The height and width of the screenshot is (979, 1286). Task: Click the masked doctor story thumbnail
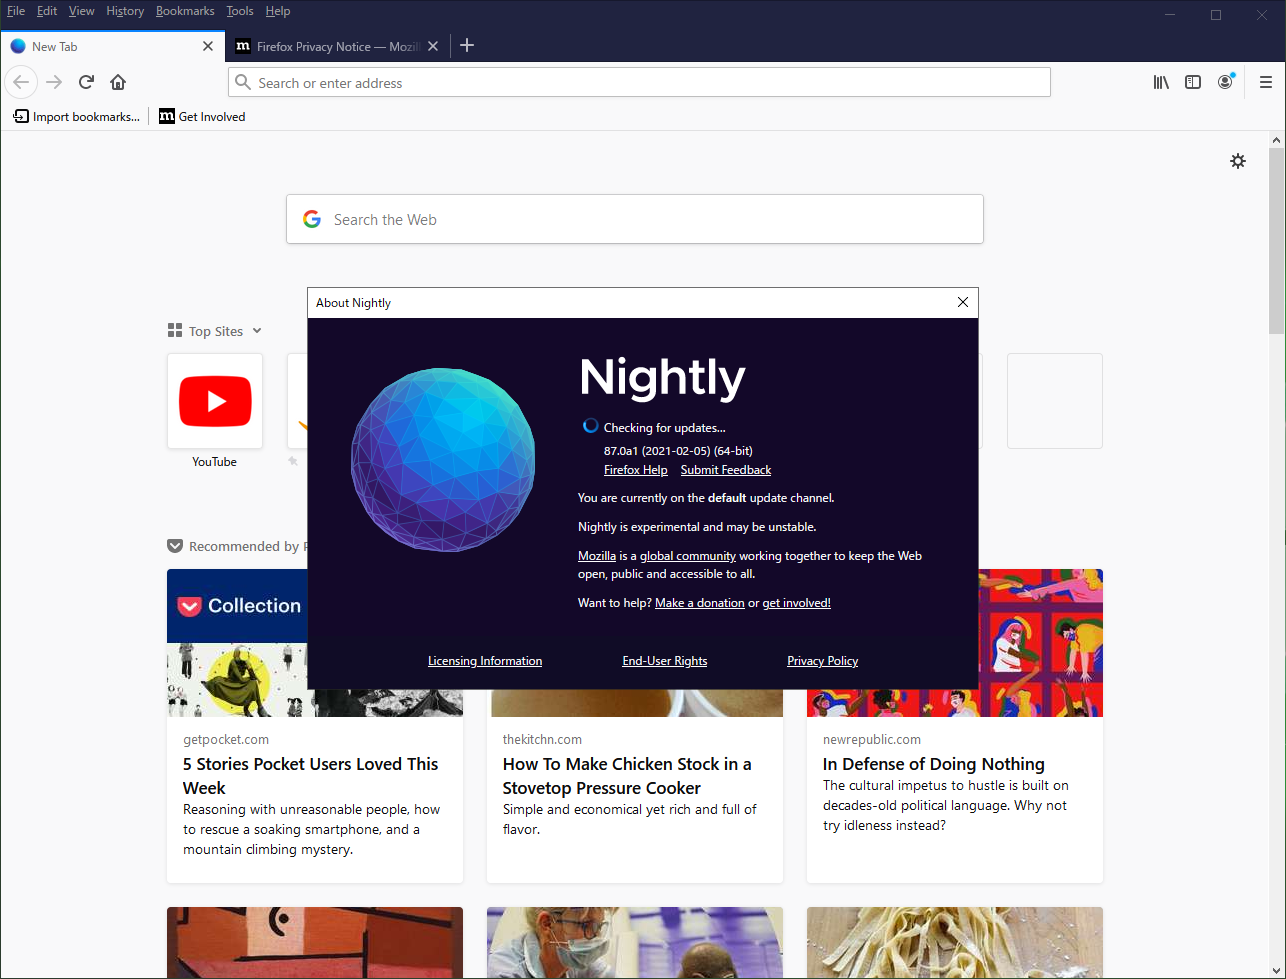[x=635, y=942]
